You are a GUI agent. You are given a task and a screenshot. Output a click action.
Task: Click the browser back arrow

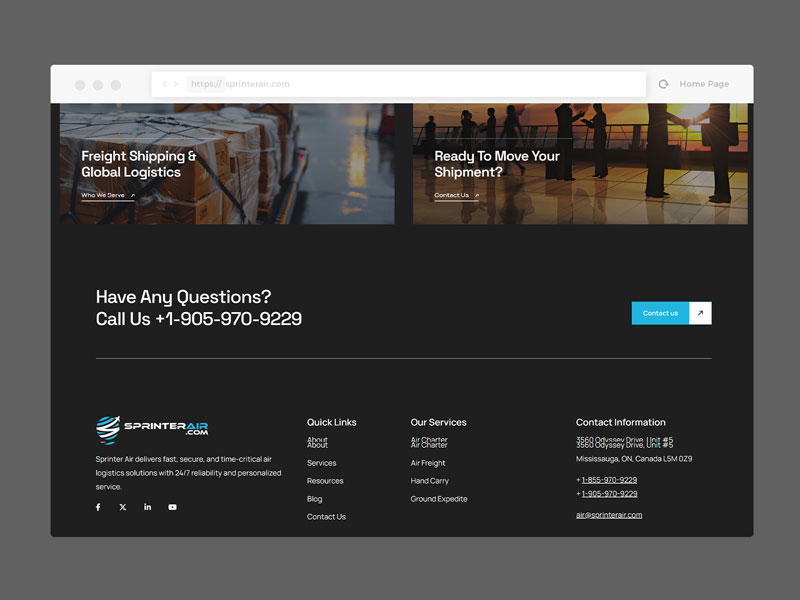coord(165,84)
